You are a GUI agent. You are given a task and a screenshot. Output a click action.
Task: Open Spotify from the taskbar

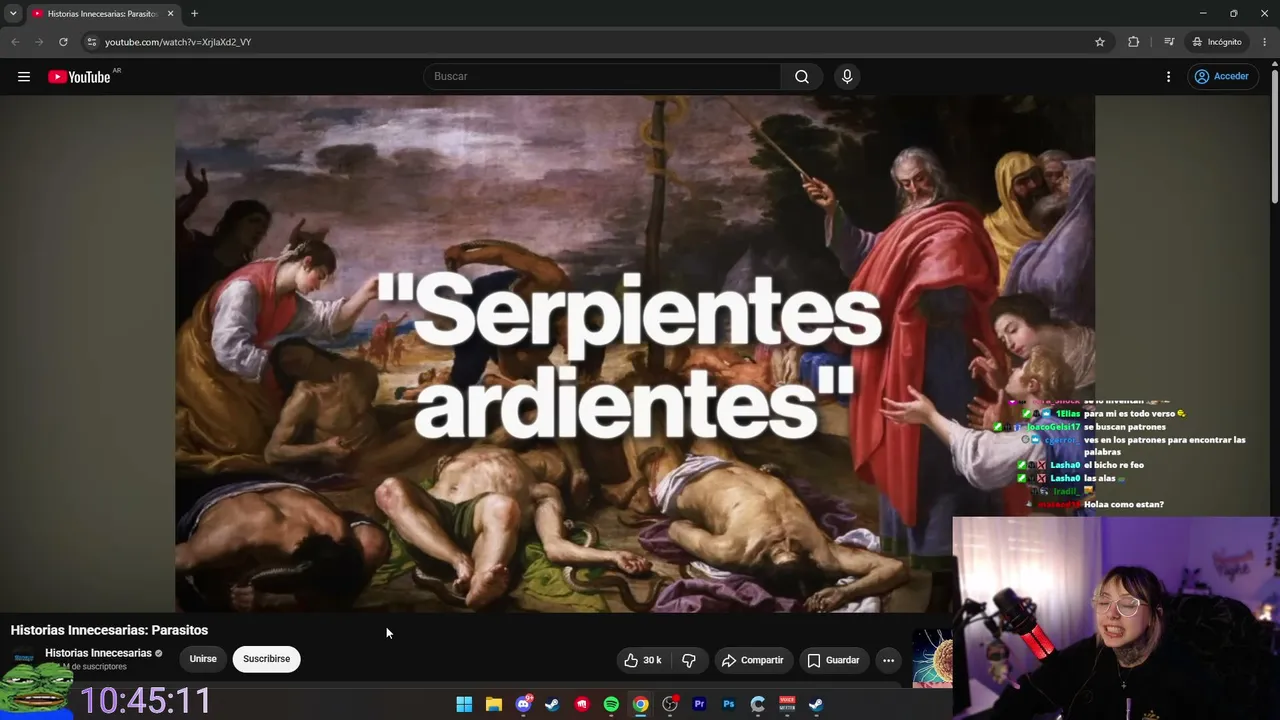click(x=611, y=704)
